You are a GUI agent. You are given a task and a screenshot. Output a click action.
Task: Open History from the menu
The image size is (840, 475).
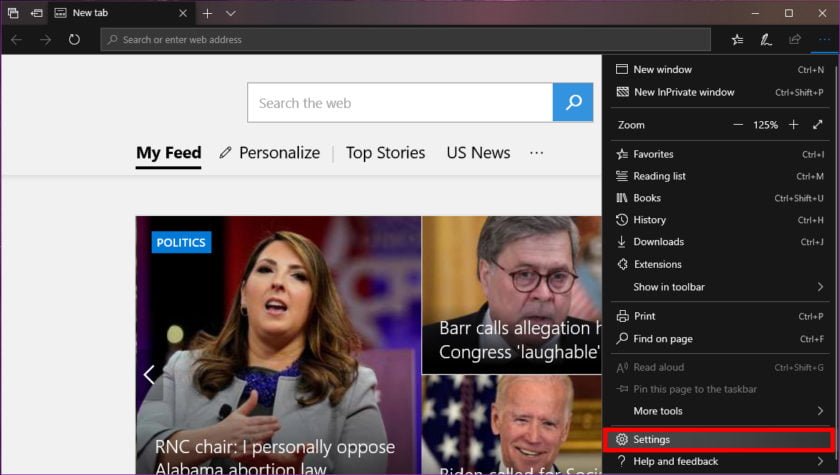(x=649, y=220)
